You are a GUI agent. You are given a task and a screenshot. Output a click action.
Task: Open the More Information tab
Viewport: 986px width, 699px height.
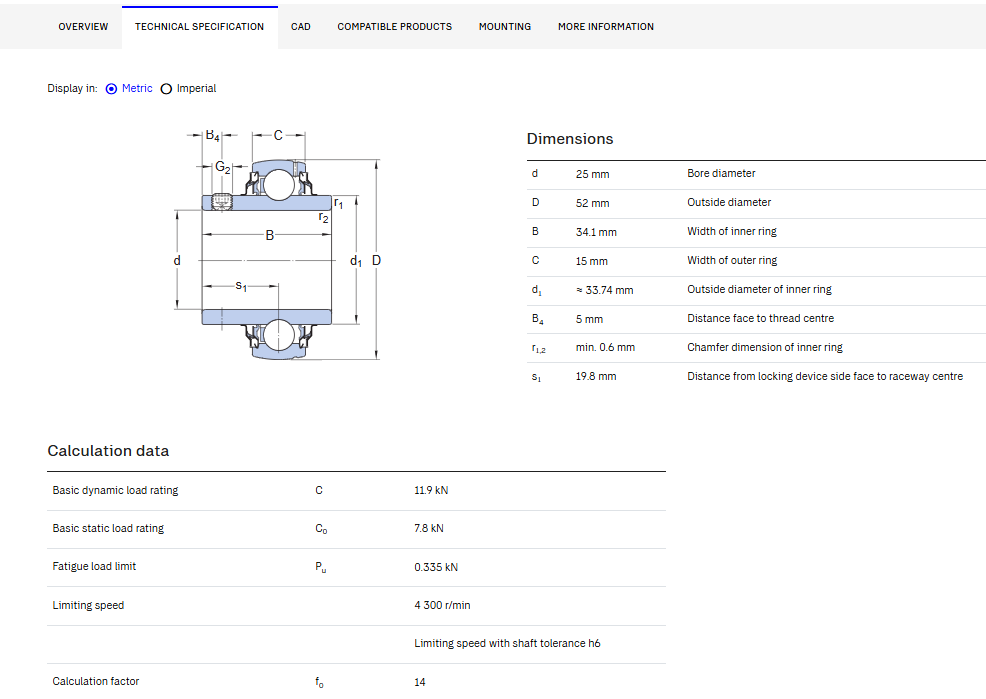pos(606,26)
